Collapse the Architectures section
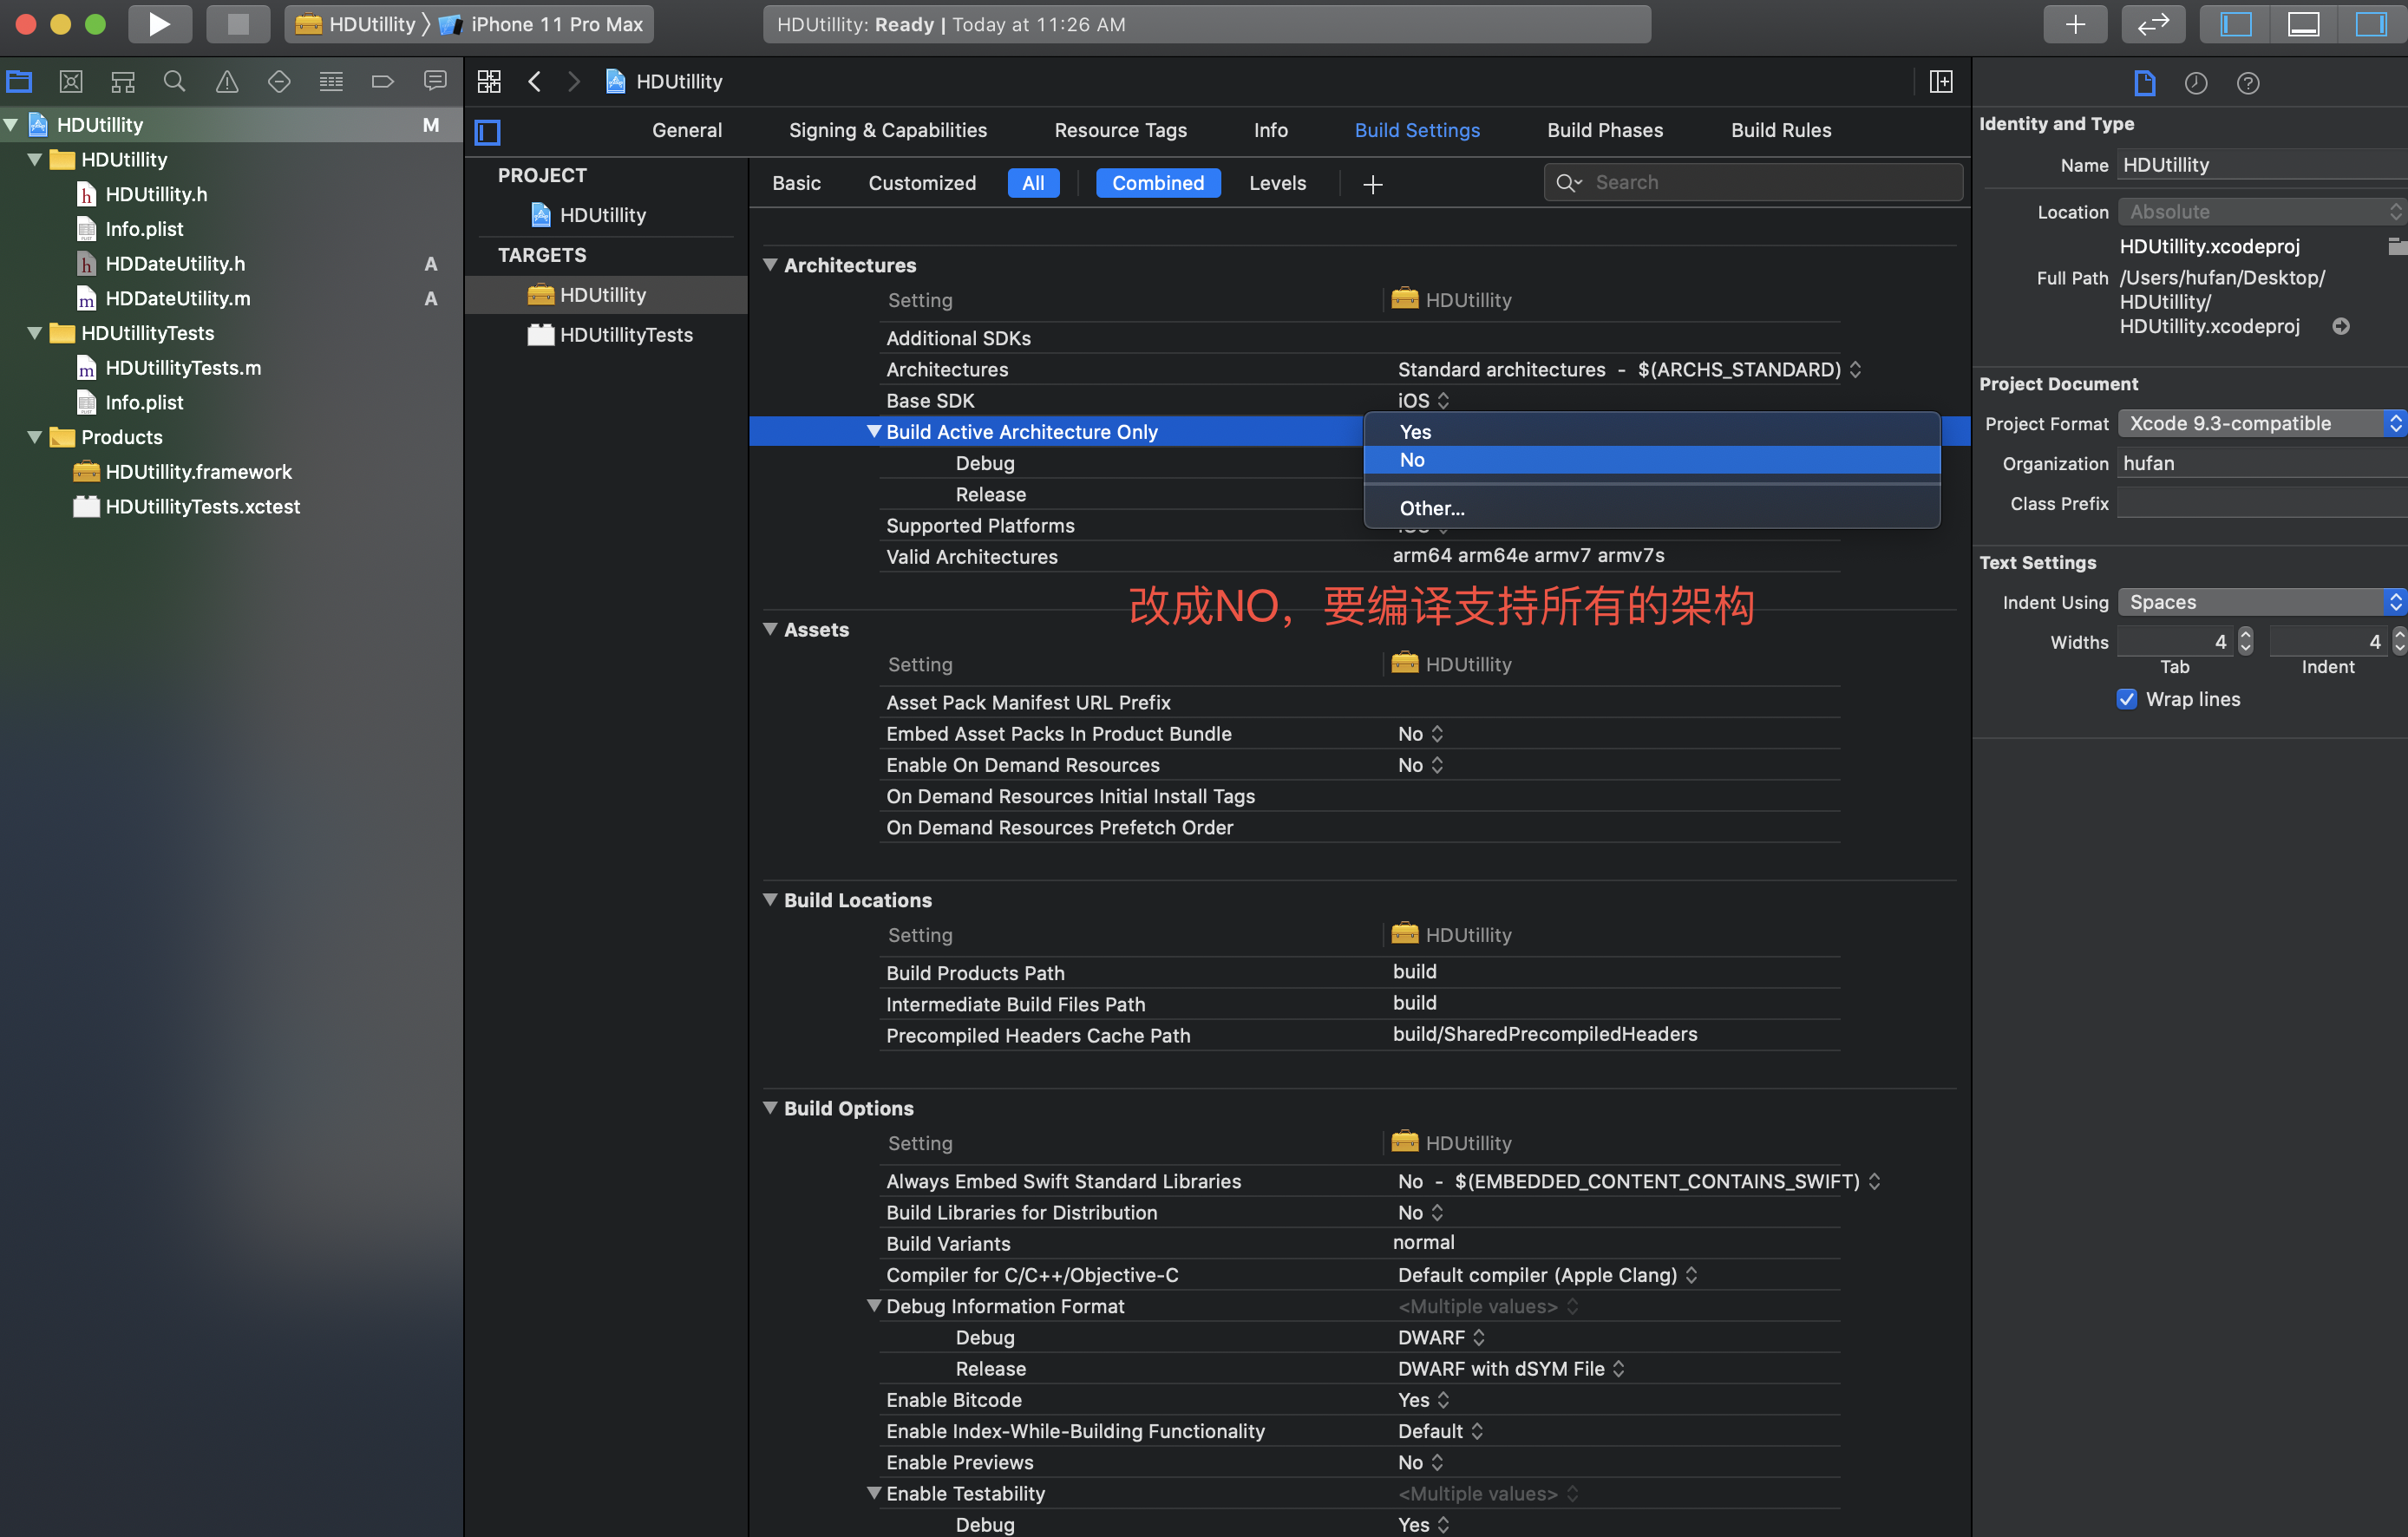 (x=770, y=265)
